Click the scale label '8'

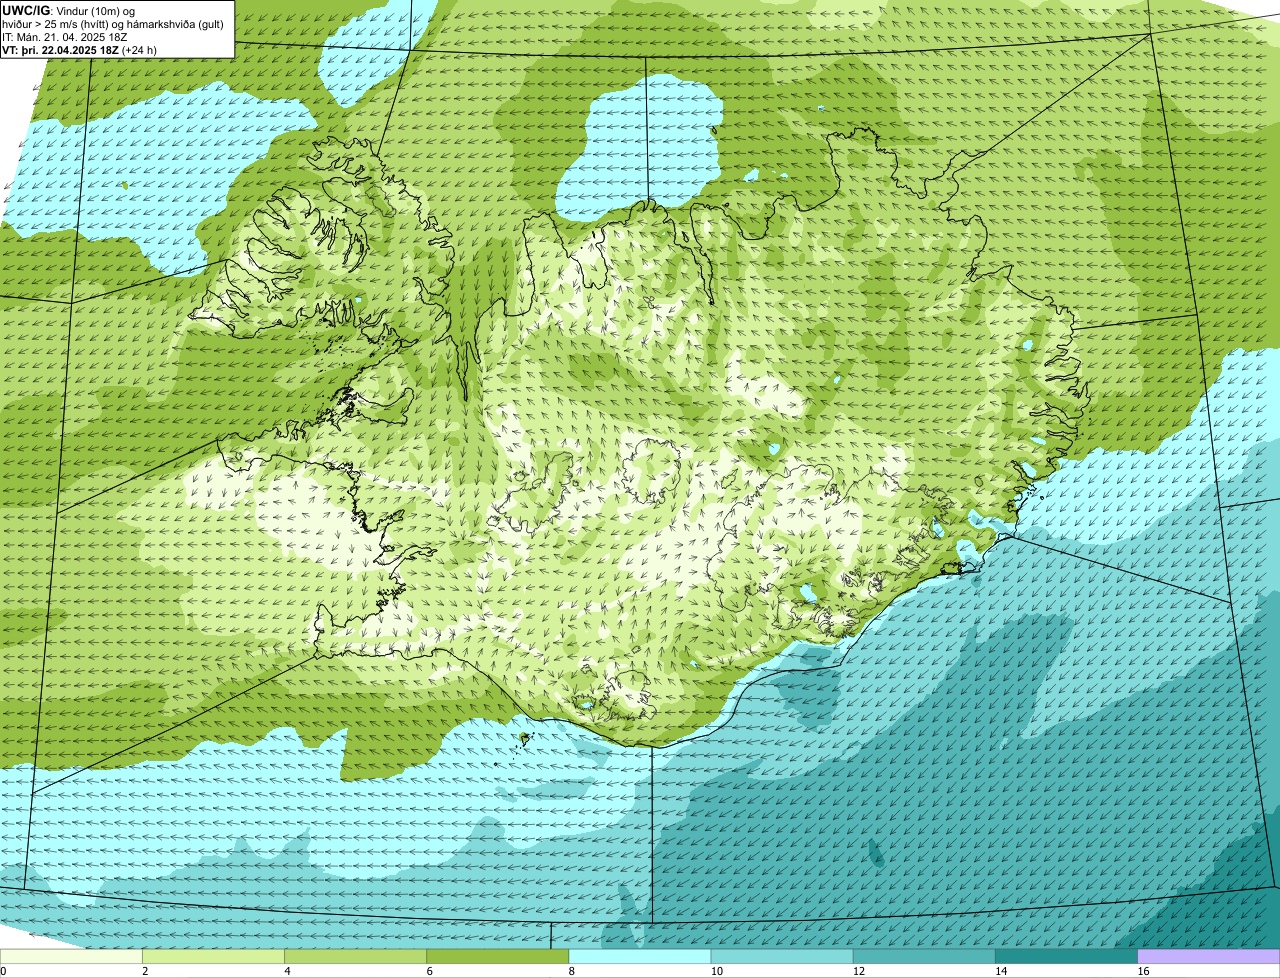pyautogui.click(x=572, y=971)
